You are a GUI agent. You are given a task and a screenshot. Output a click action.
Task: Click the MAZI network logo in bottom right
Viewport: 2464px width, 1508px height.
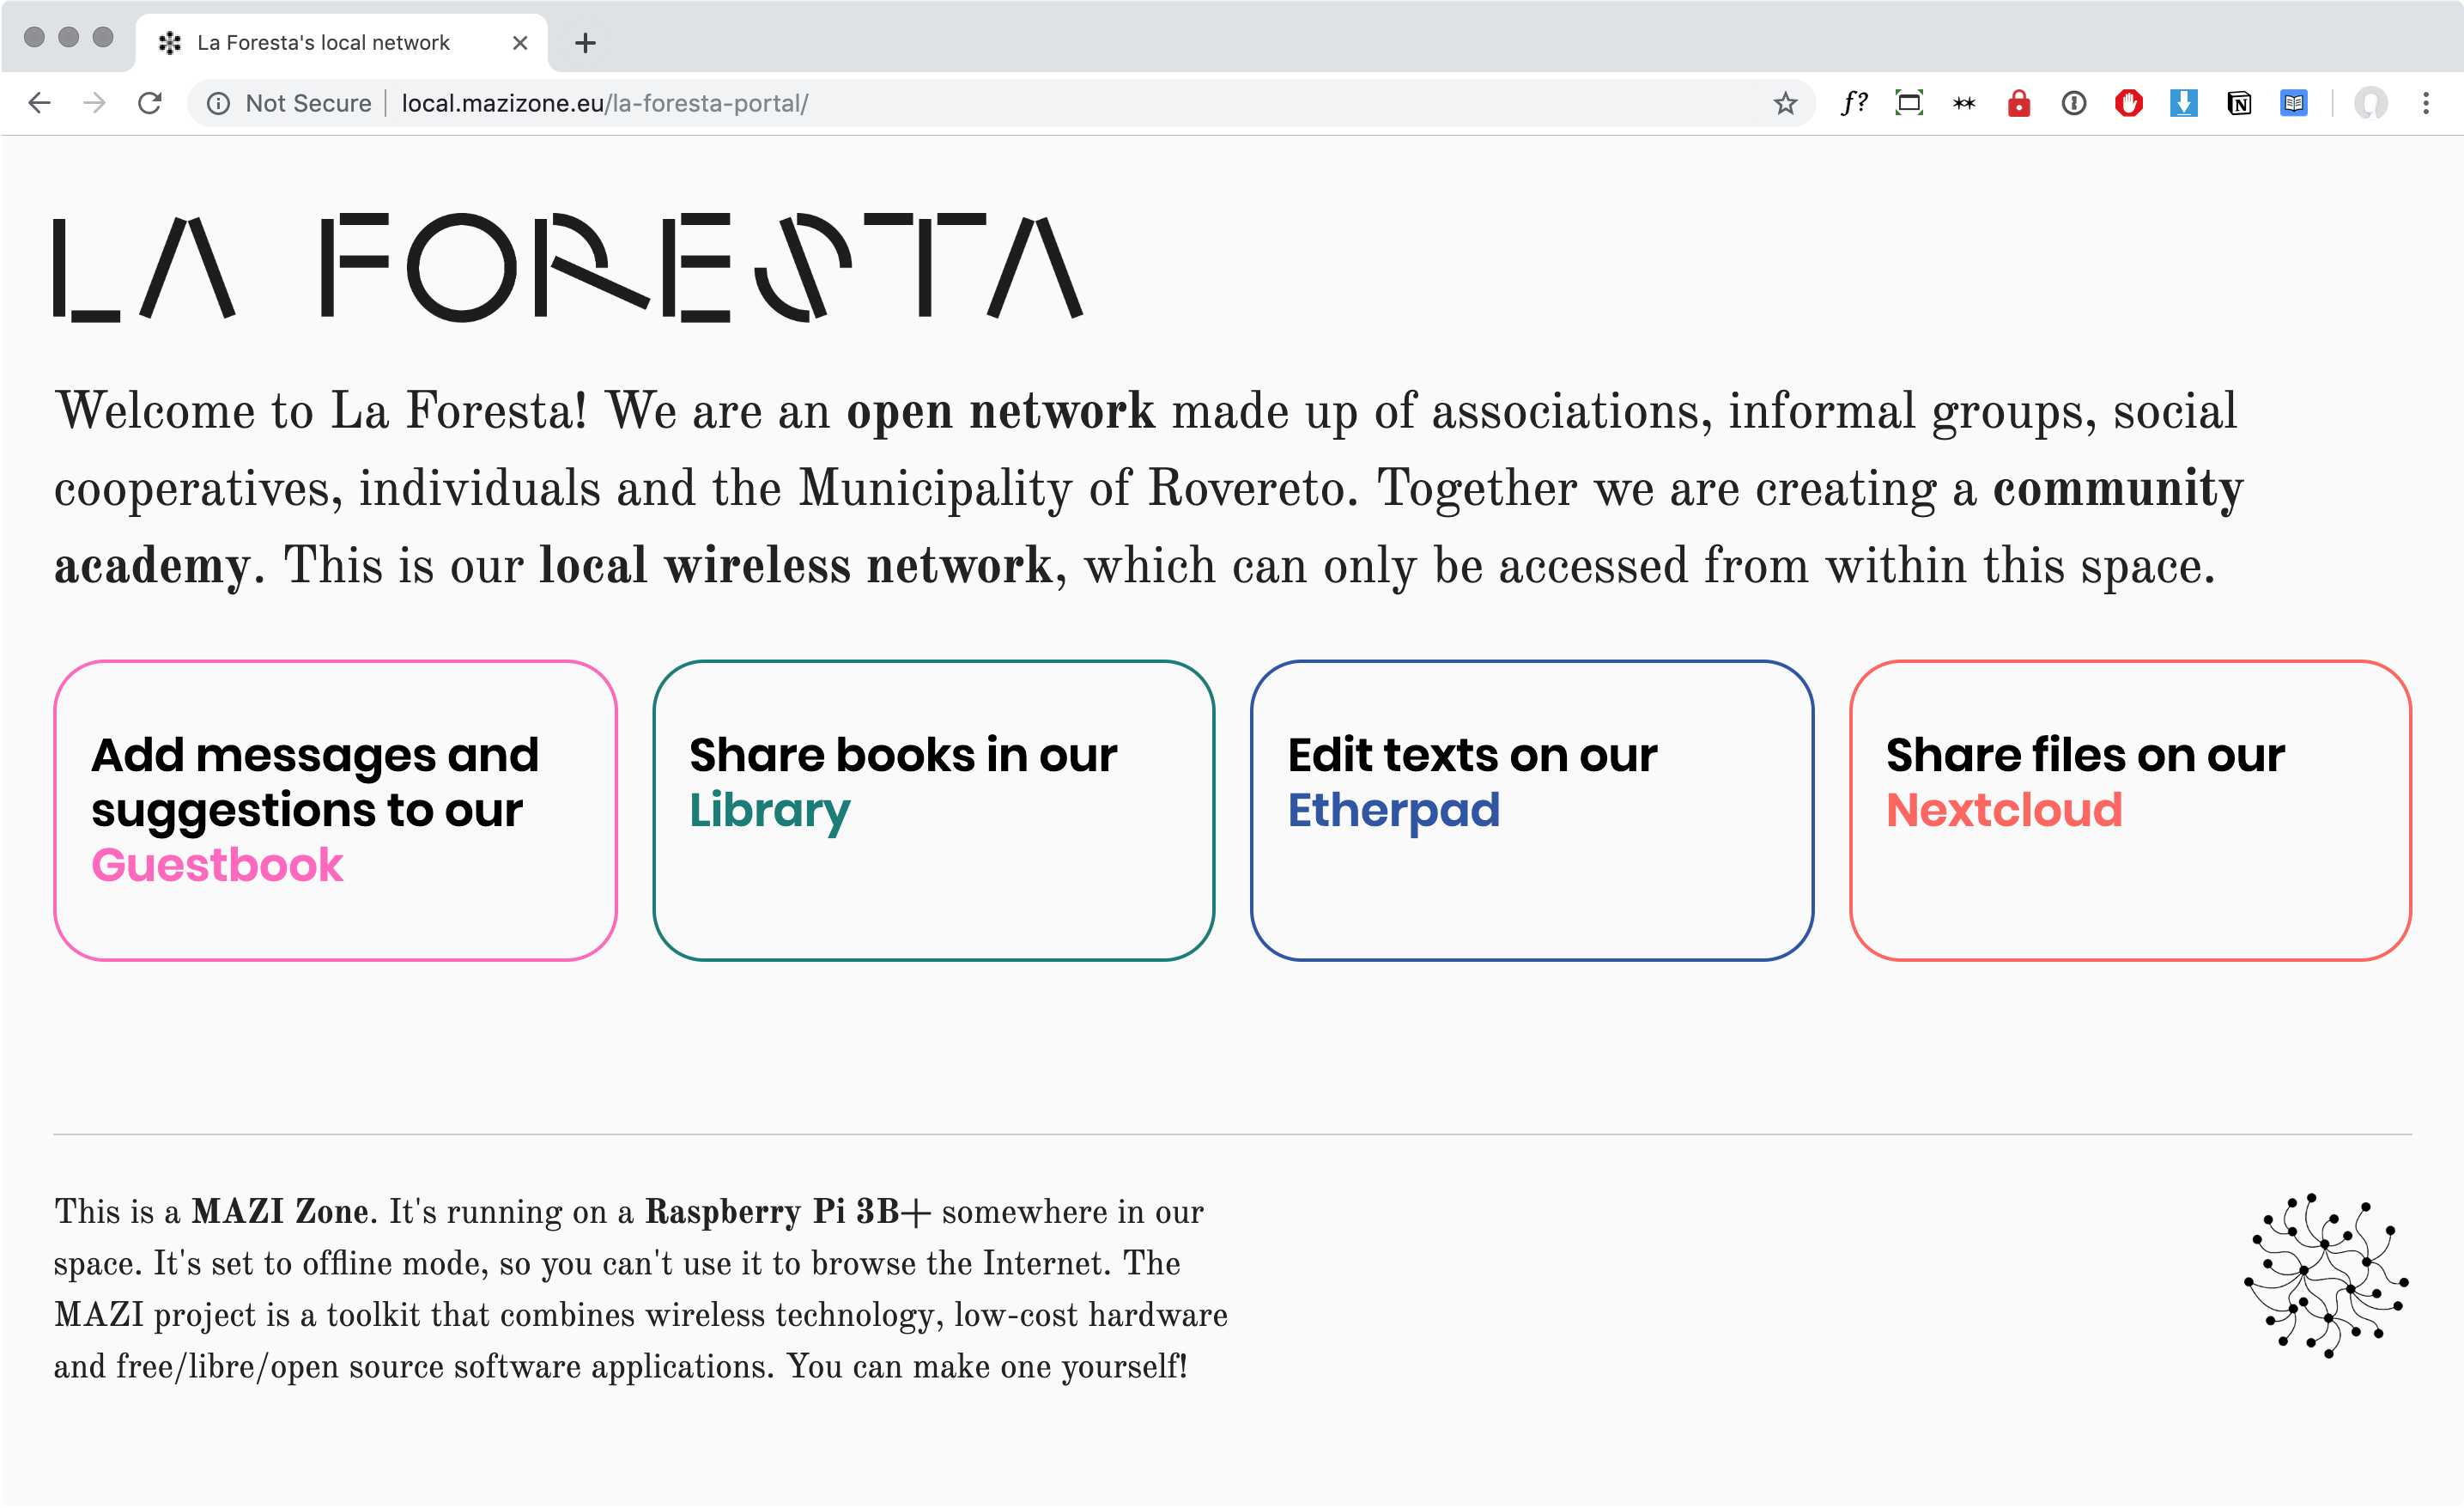[x=2315, y=1278]
